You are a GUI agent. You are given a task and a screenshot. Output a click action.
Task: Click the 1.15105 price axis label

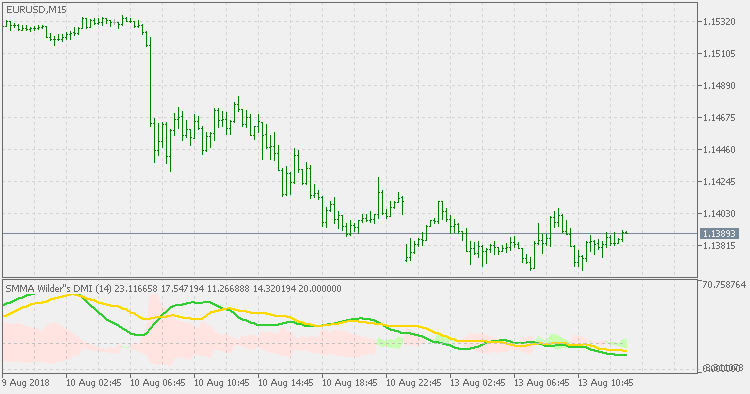(719, 54)
